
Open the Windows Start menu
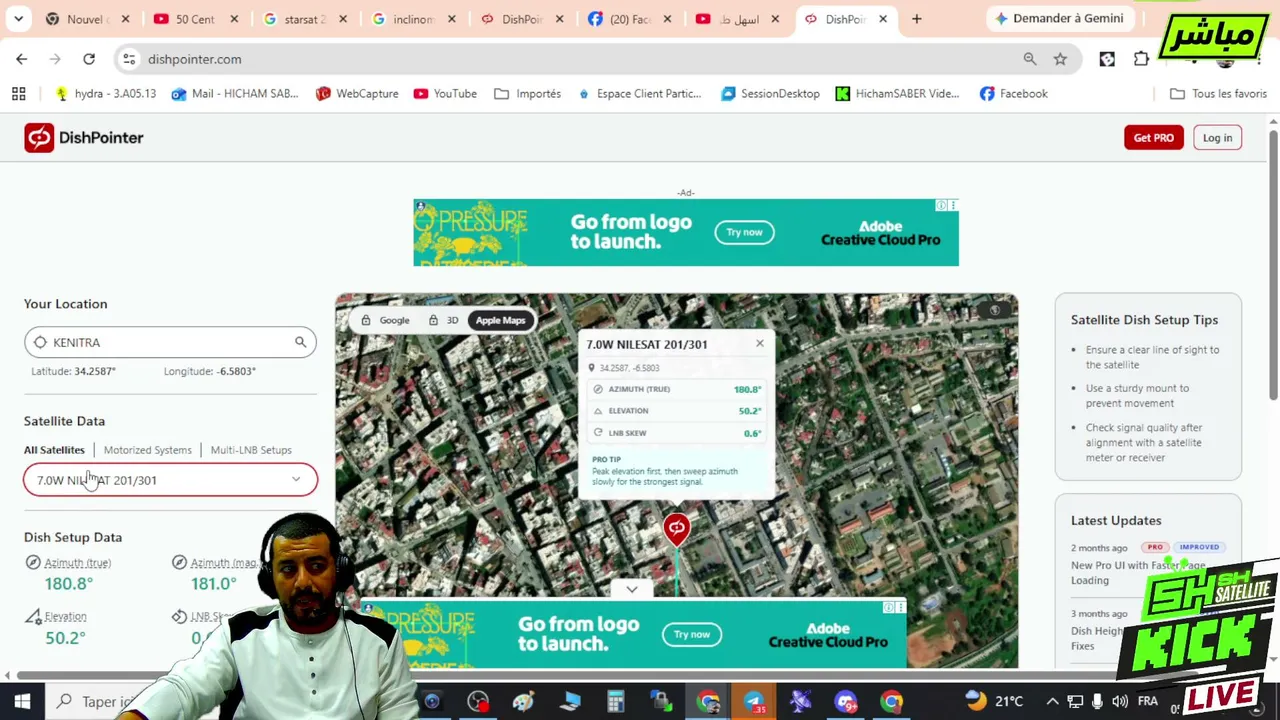[22, 701]
